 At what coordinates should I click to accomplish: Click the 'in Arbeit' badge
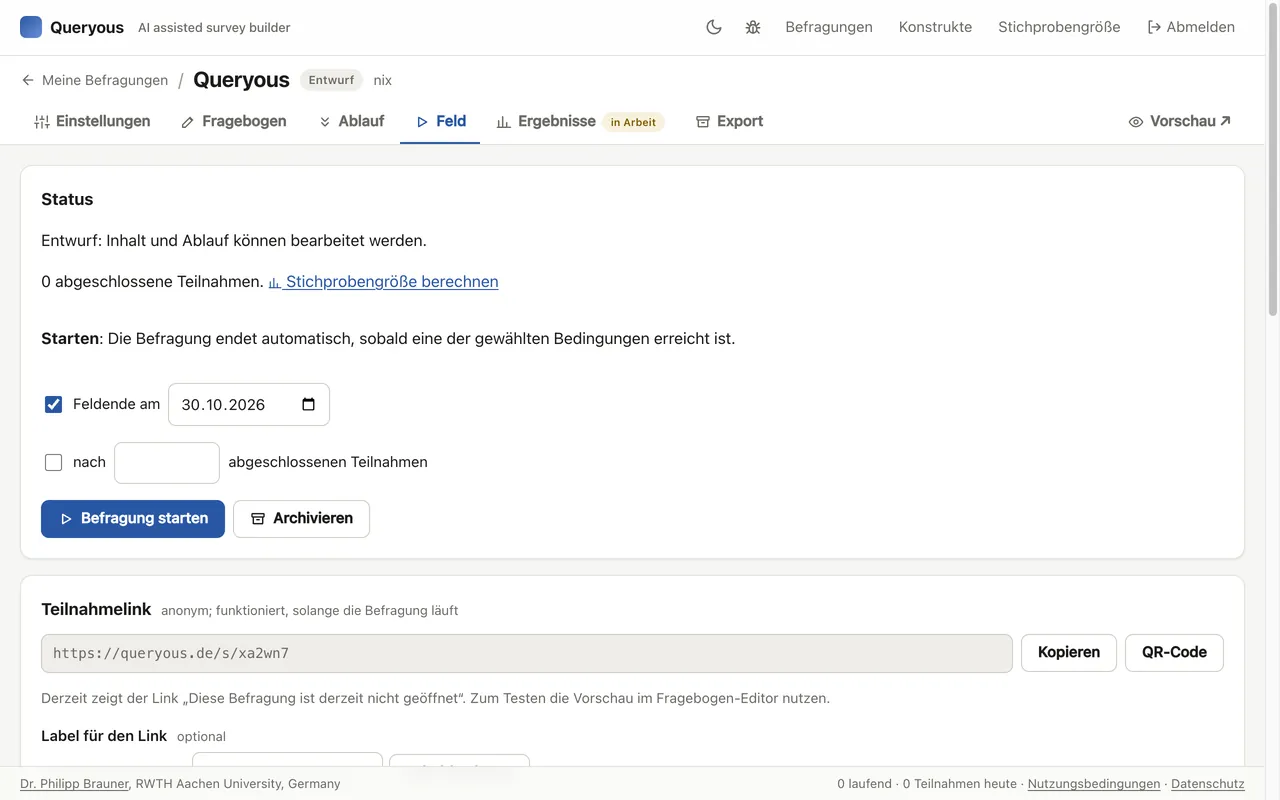(x=633, y=122)
